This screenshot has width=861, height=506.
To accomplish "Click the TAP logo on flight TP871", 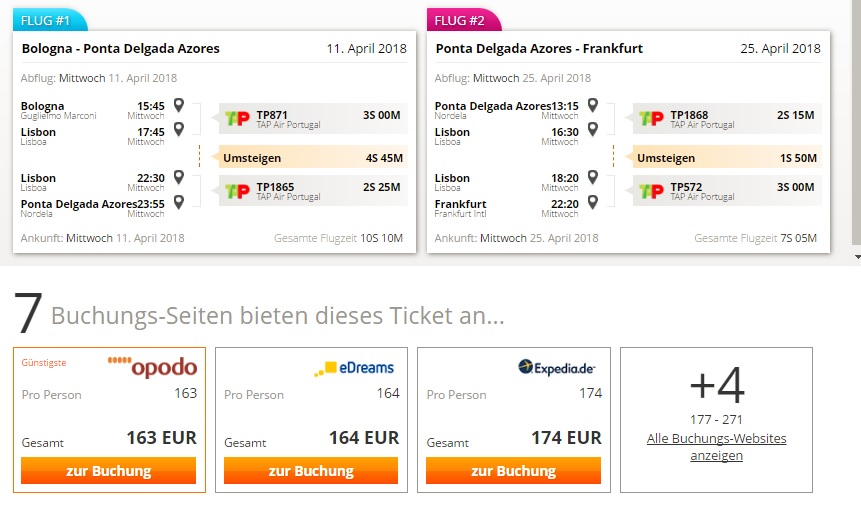I will [x=237, y=118].
